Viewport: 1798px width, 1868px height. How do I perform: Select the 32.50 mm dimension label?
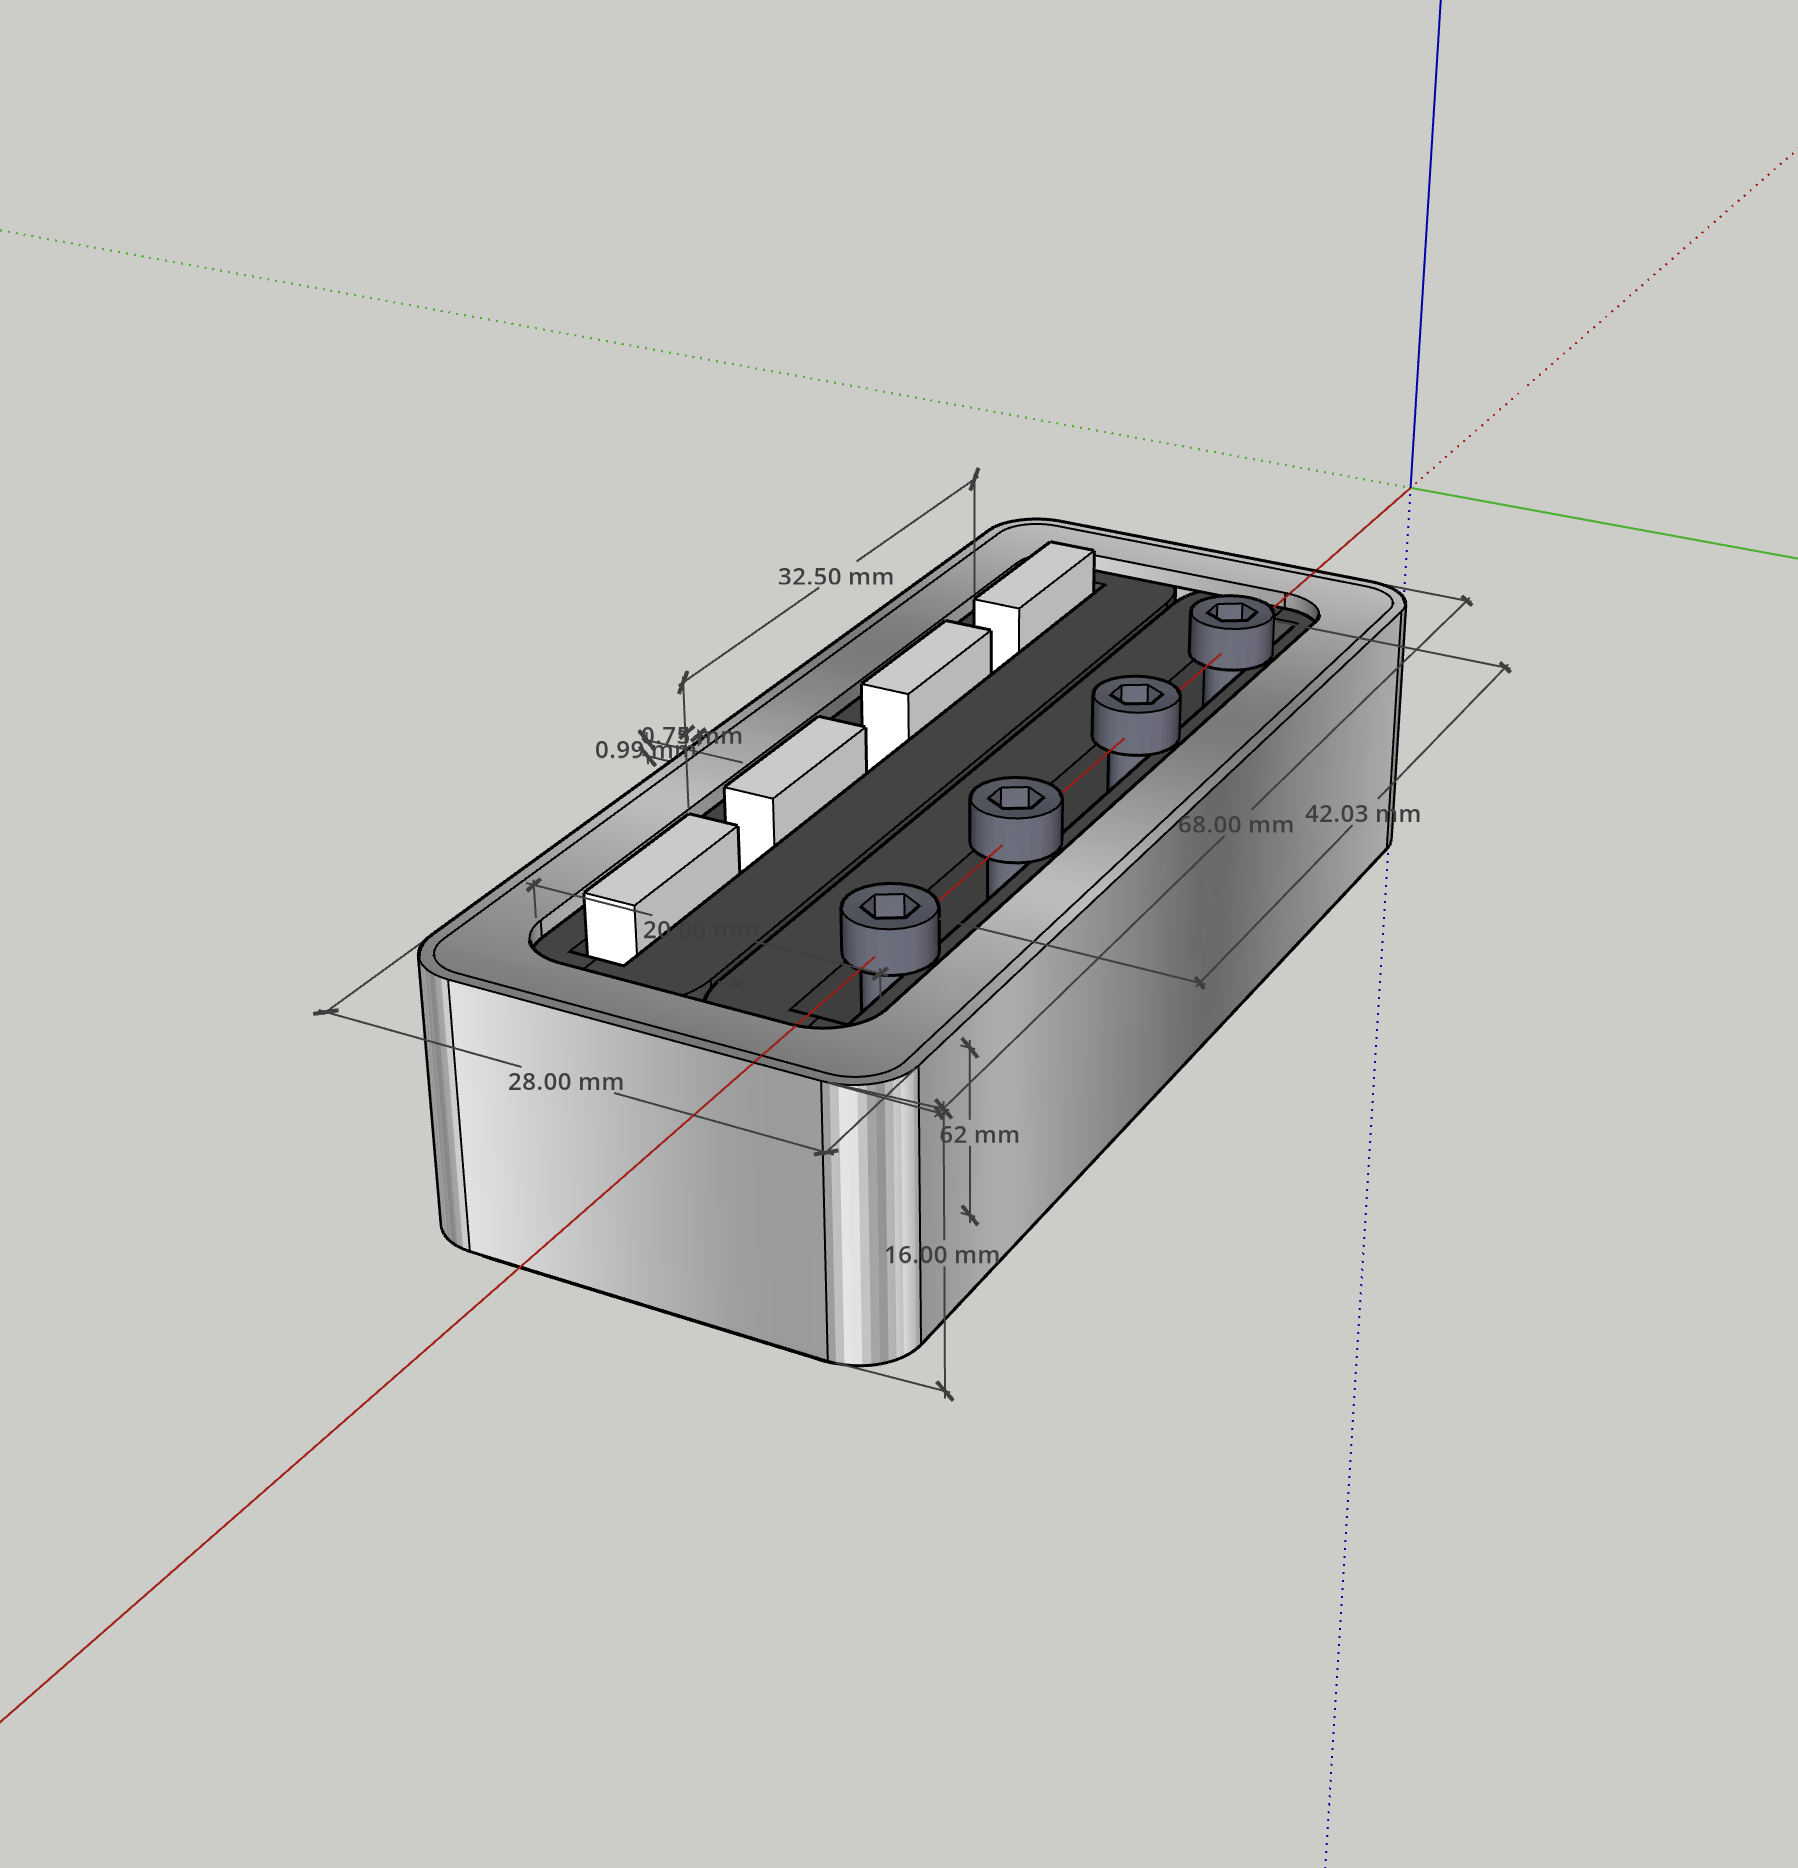[835, 577]
